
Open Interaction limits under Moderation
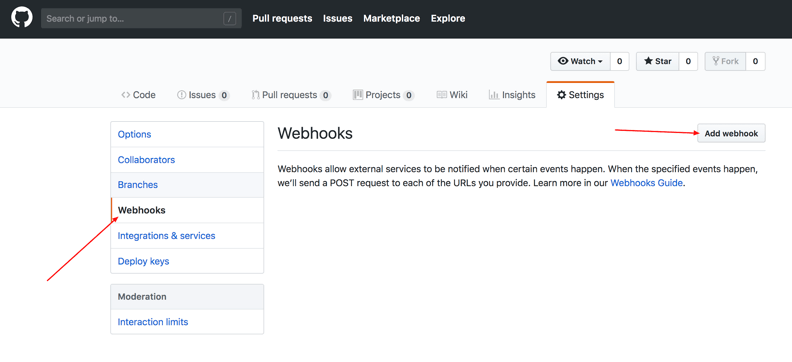187,322
